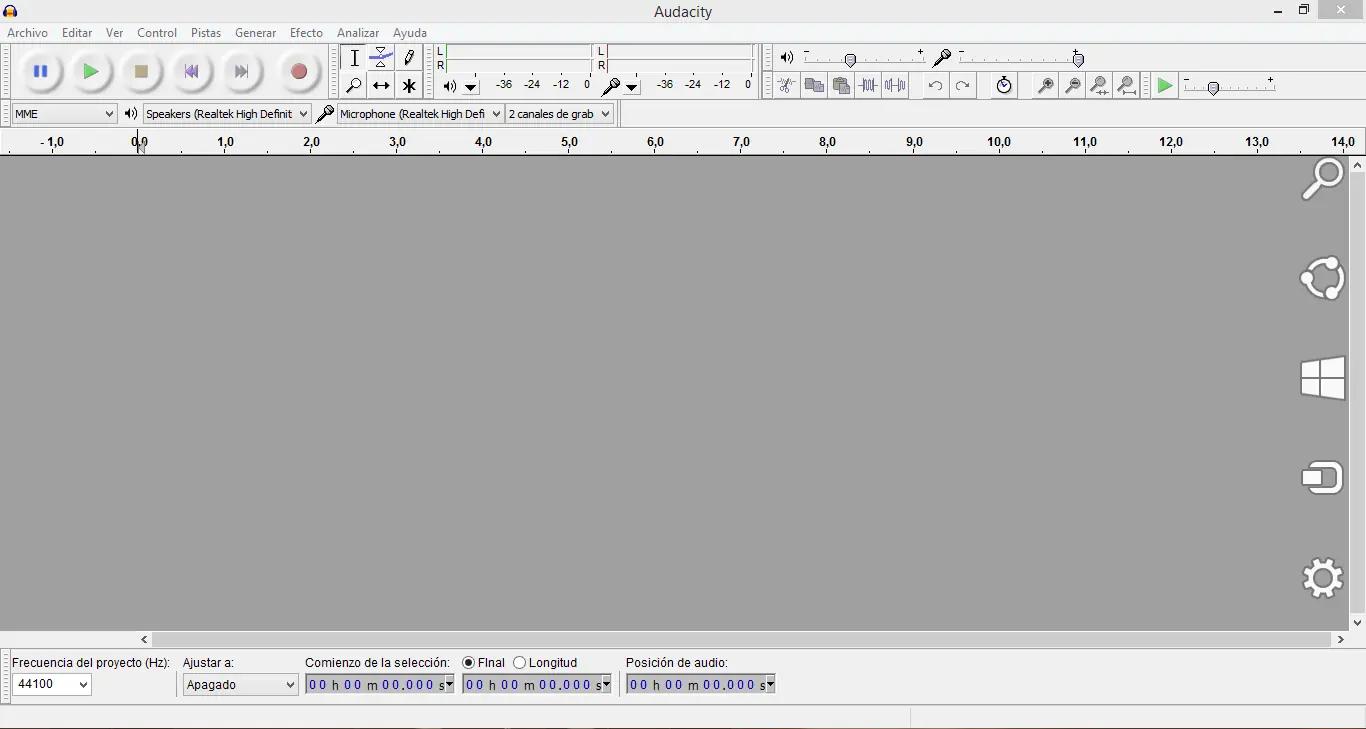Click the horizontal scrollbar track
Image resolution: width=1366 pixels, height=729 pixels.
(x=742, y=640)
